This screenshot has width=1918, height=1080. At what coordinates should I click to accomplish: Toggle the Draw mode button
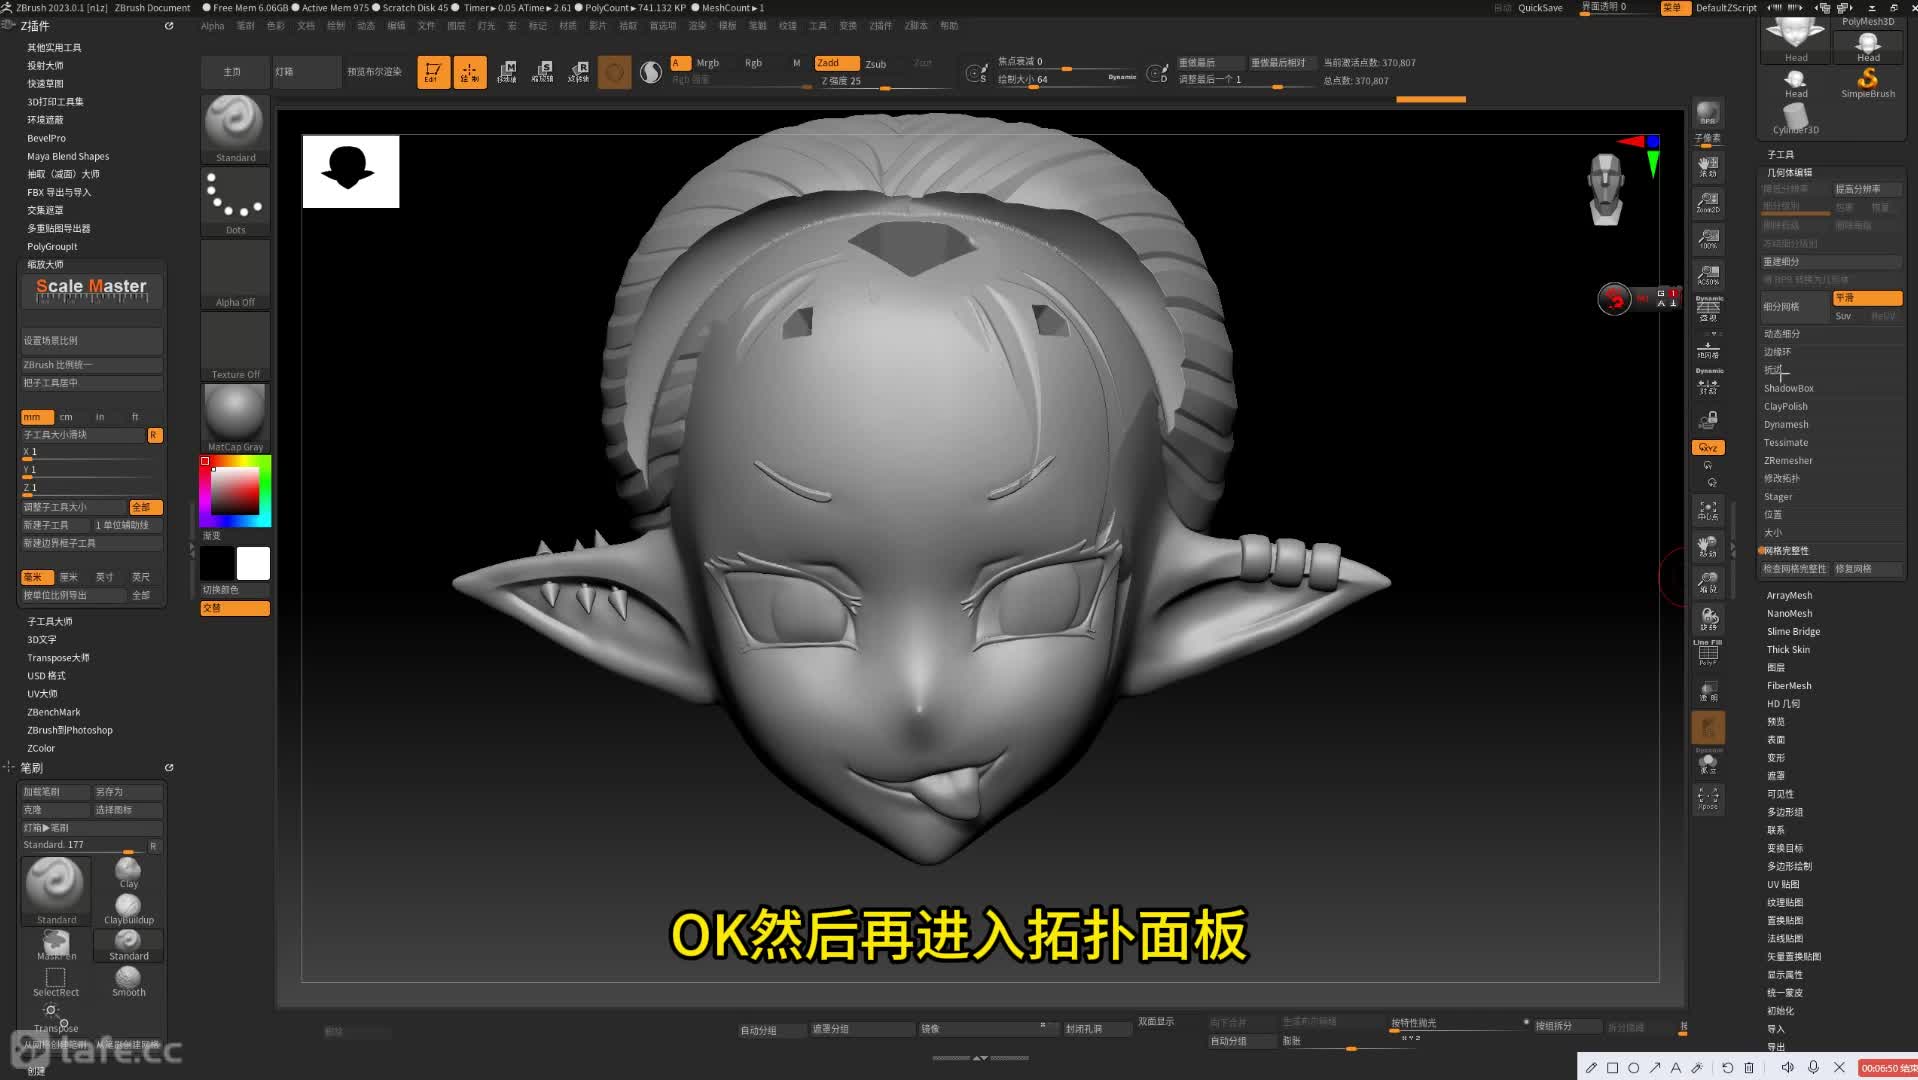click(x=469, y=72)
